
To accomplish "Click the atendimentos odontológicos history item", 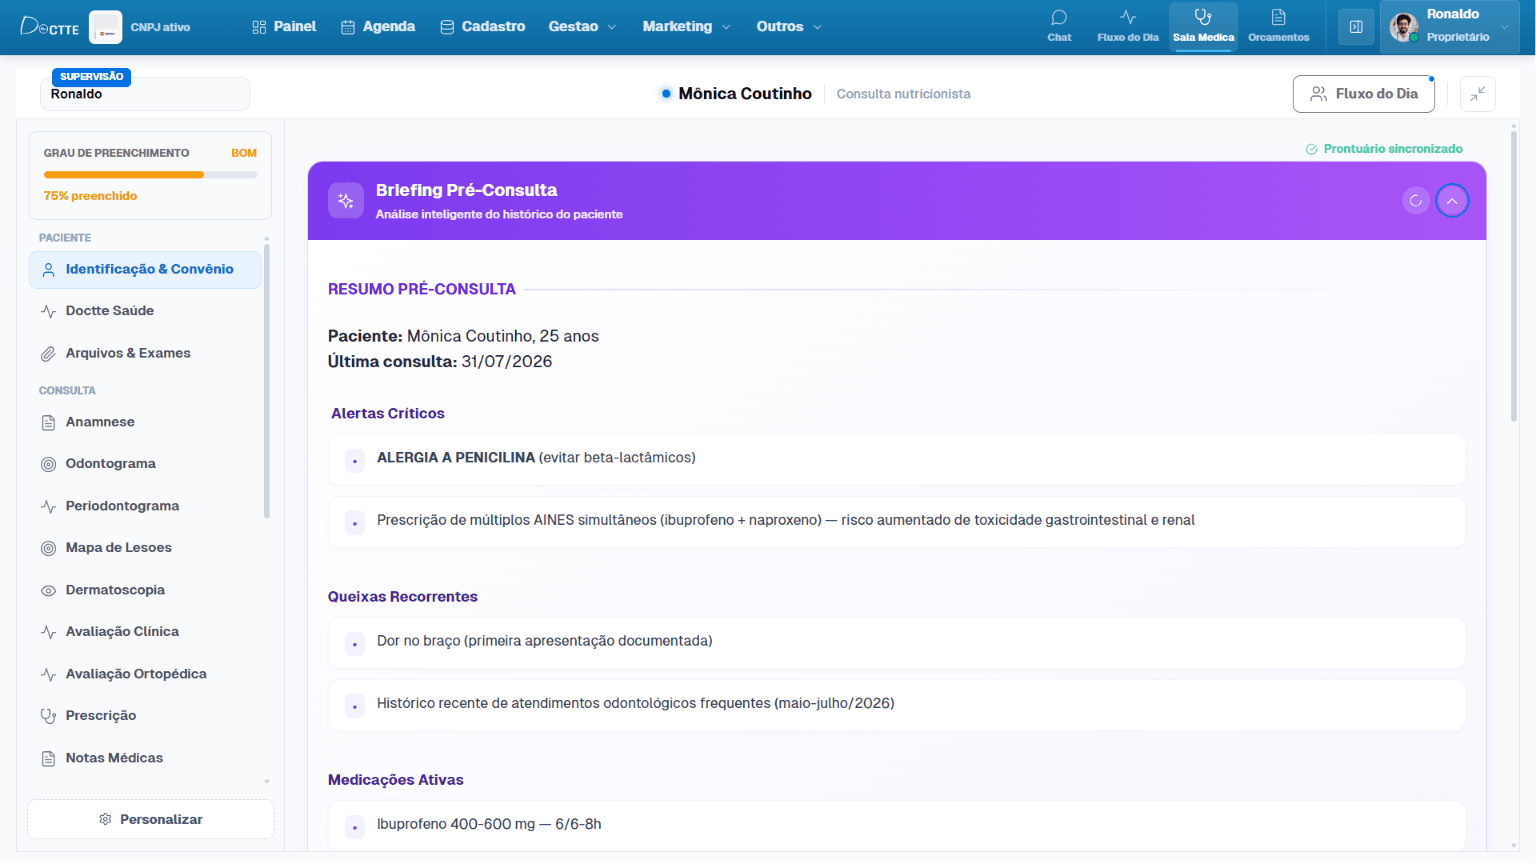I will click(x=897, y=704).
